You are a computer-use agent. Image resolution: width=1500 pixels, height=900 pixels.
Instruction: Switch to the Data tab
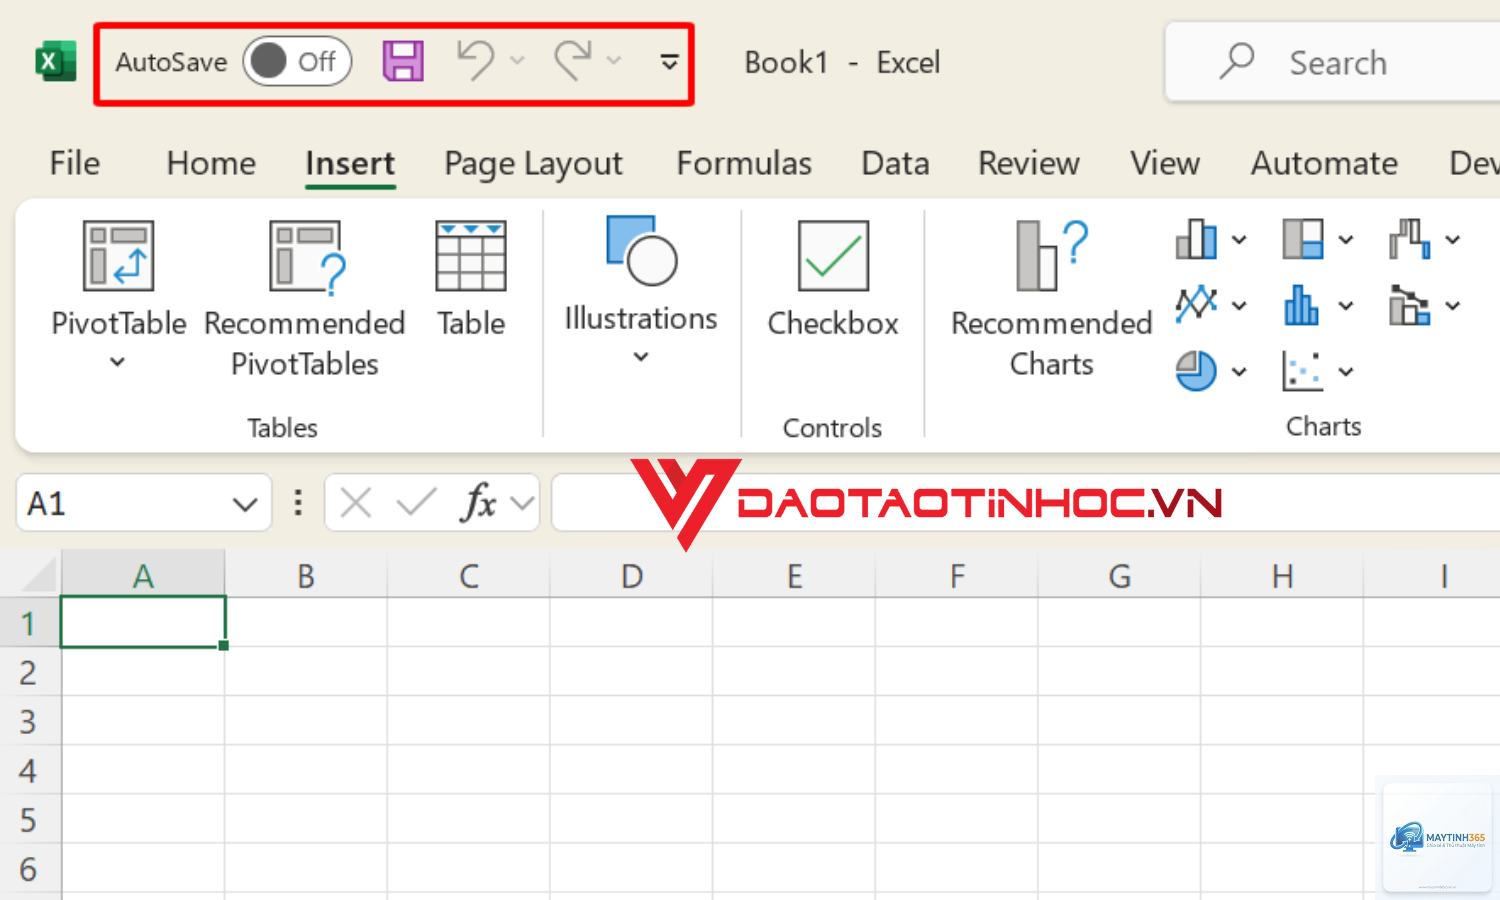click(x=895, y=163)
